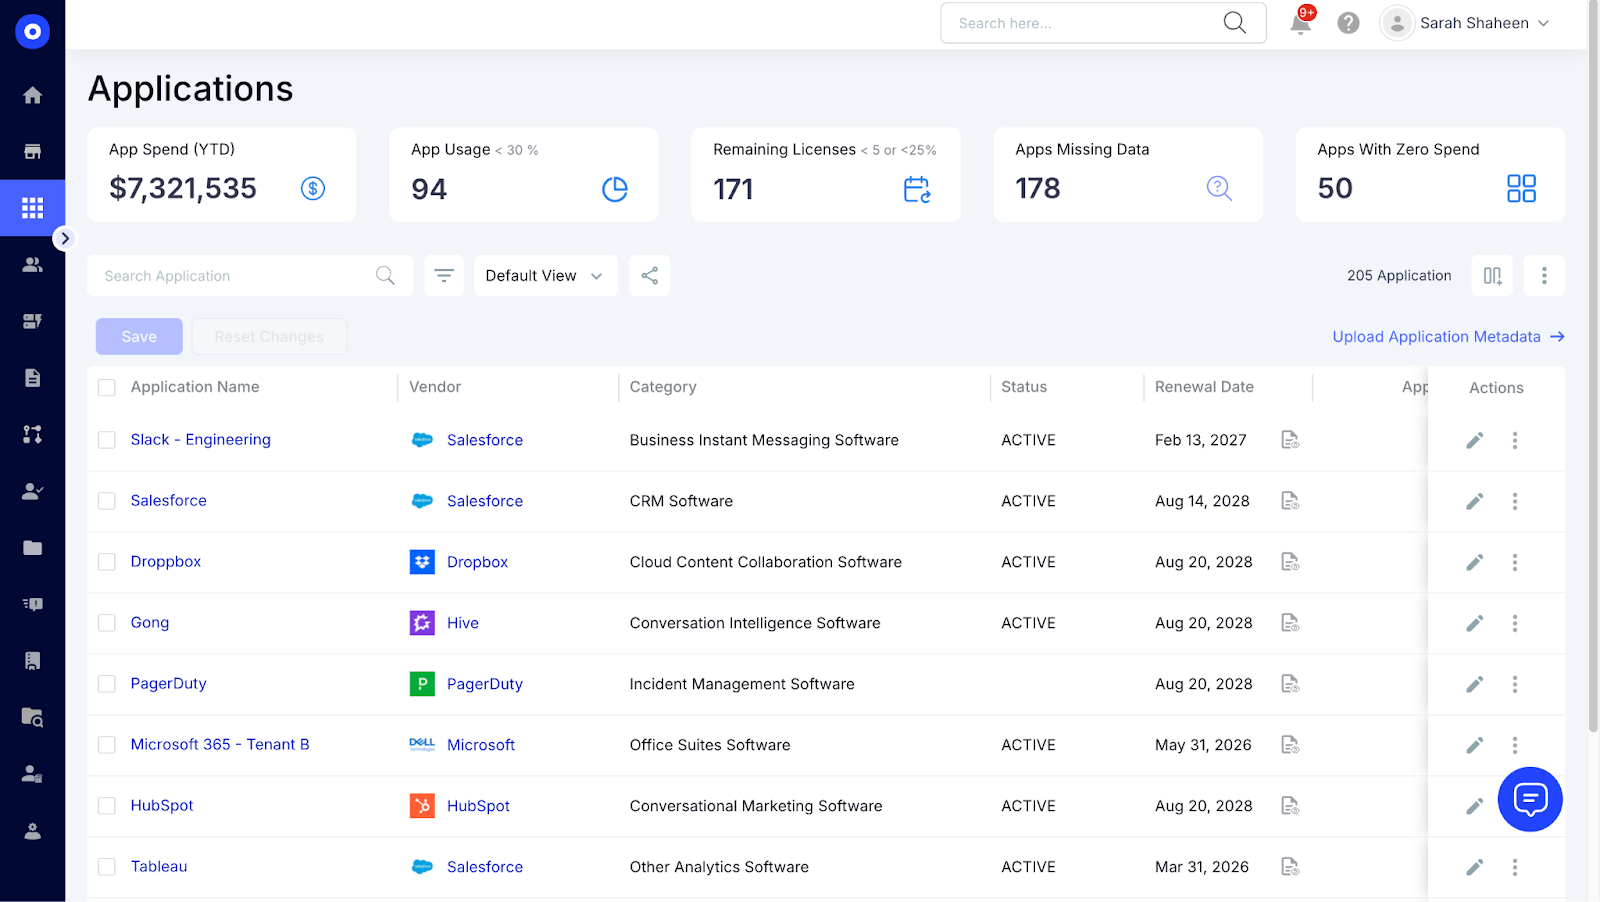Check the select-all box in the table header
This screenshot has height=902, width=1600.
106,387
